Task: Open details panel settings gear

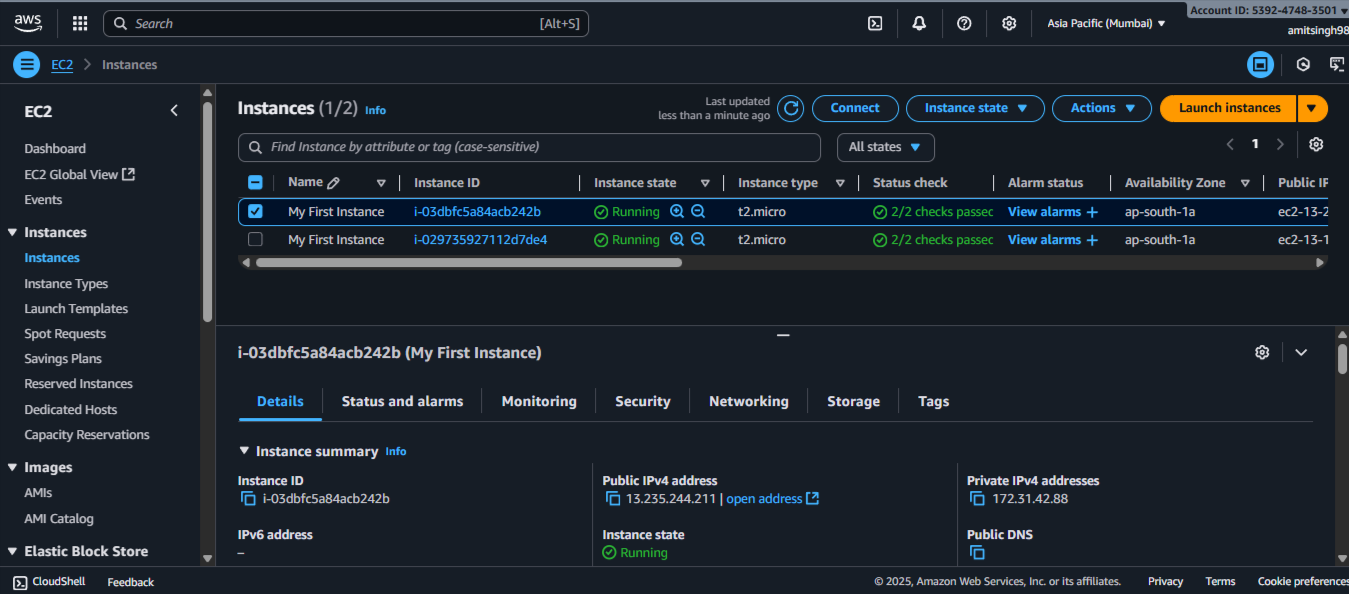Action: tap(1262, 352)
